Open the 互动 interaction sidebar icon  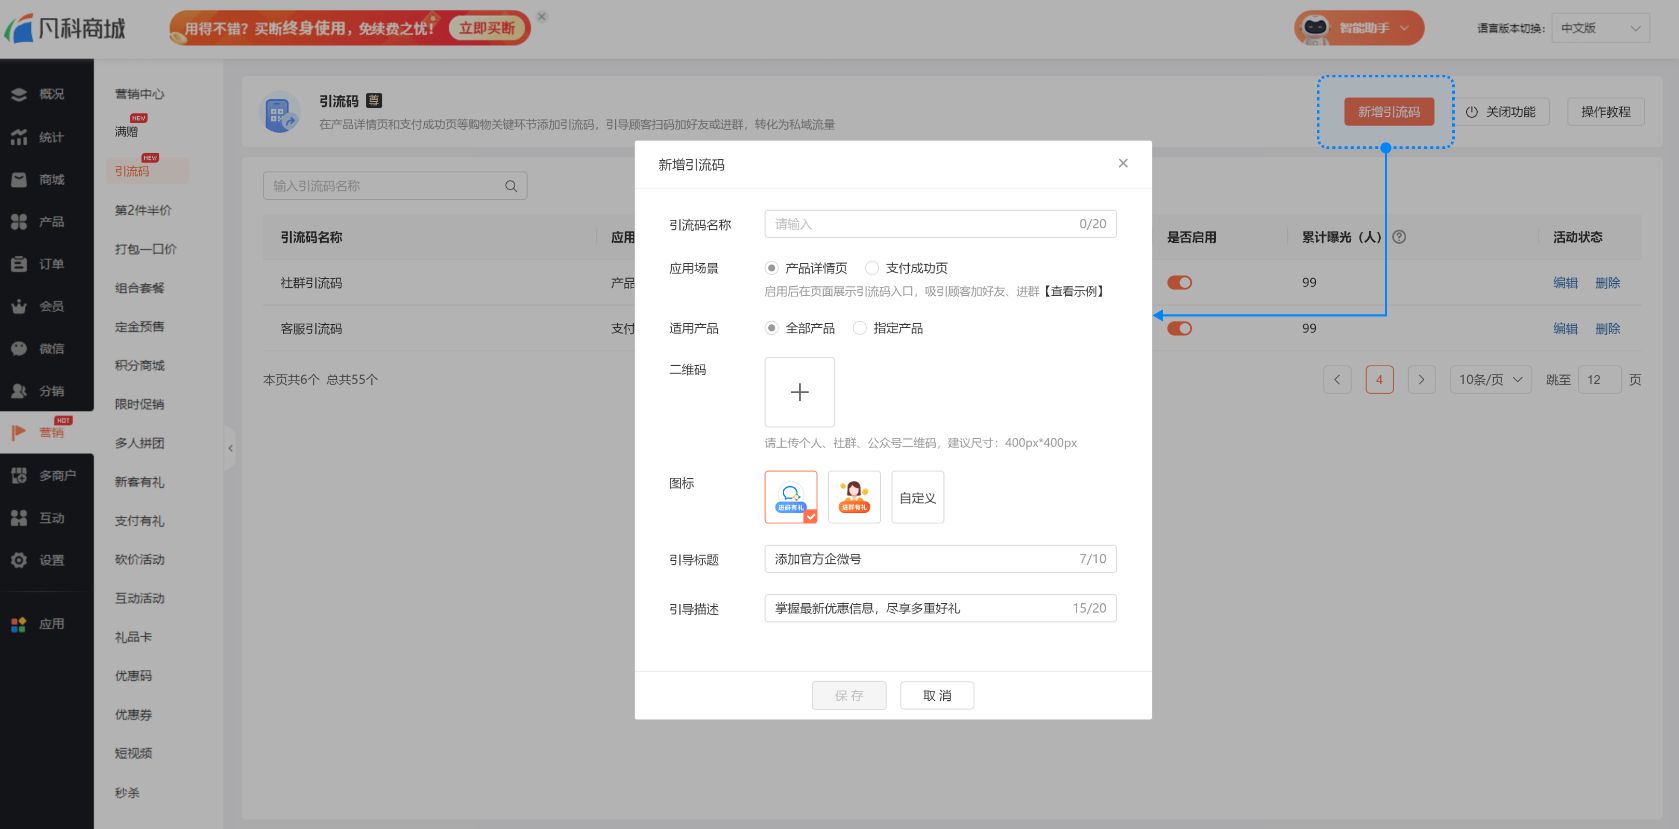tap(19, 518)
